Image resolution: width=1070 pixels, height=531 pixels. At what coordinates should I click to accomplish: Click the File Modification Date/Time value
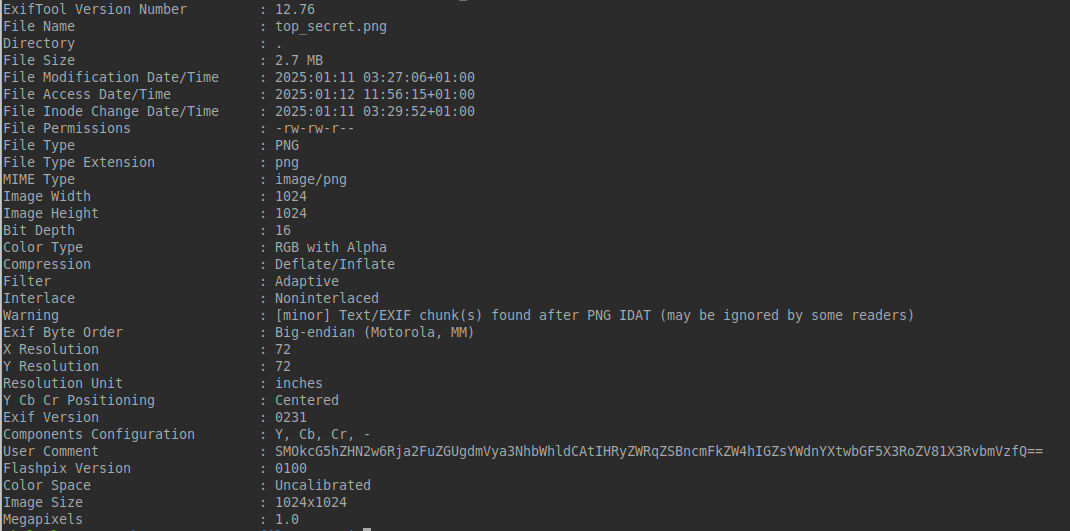pos(375,77)
